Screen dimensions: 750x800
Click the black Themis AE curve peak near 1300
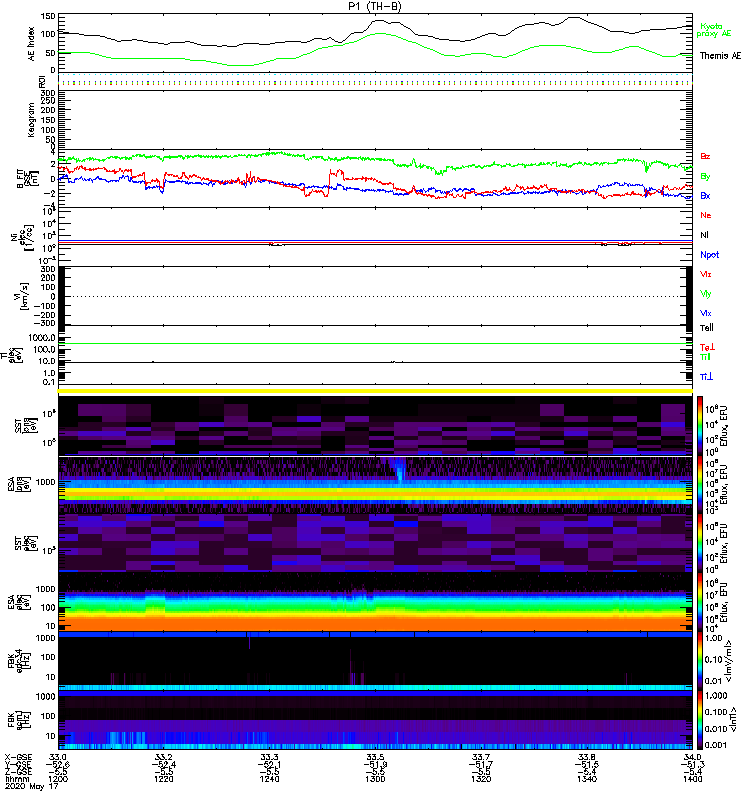(x=379, y=20)
